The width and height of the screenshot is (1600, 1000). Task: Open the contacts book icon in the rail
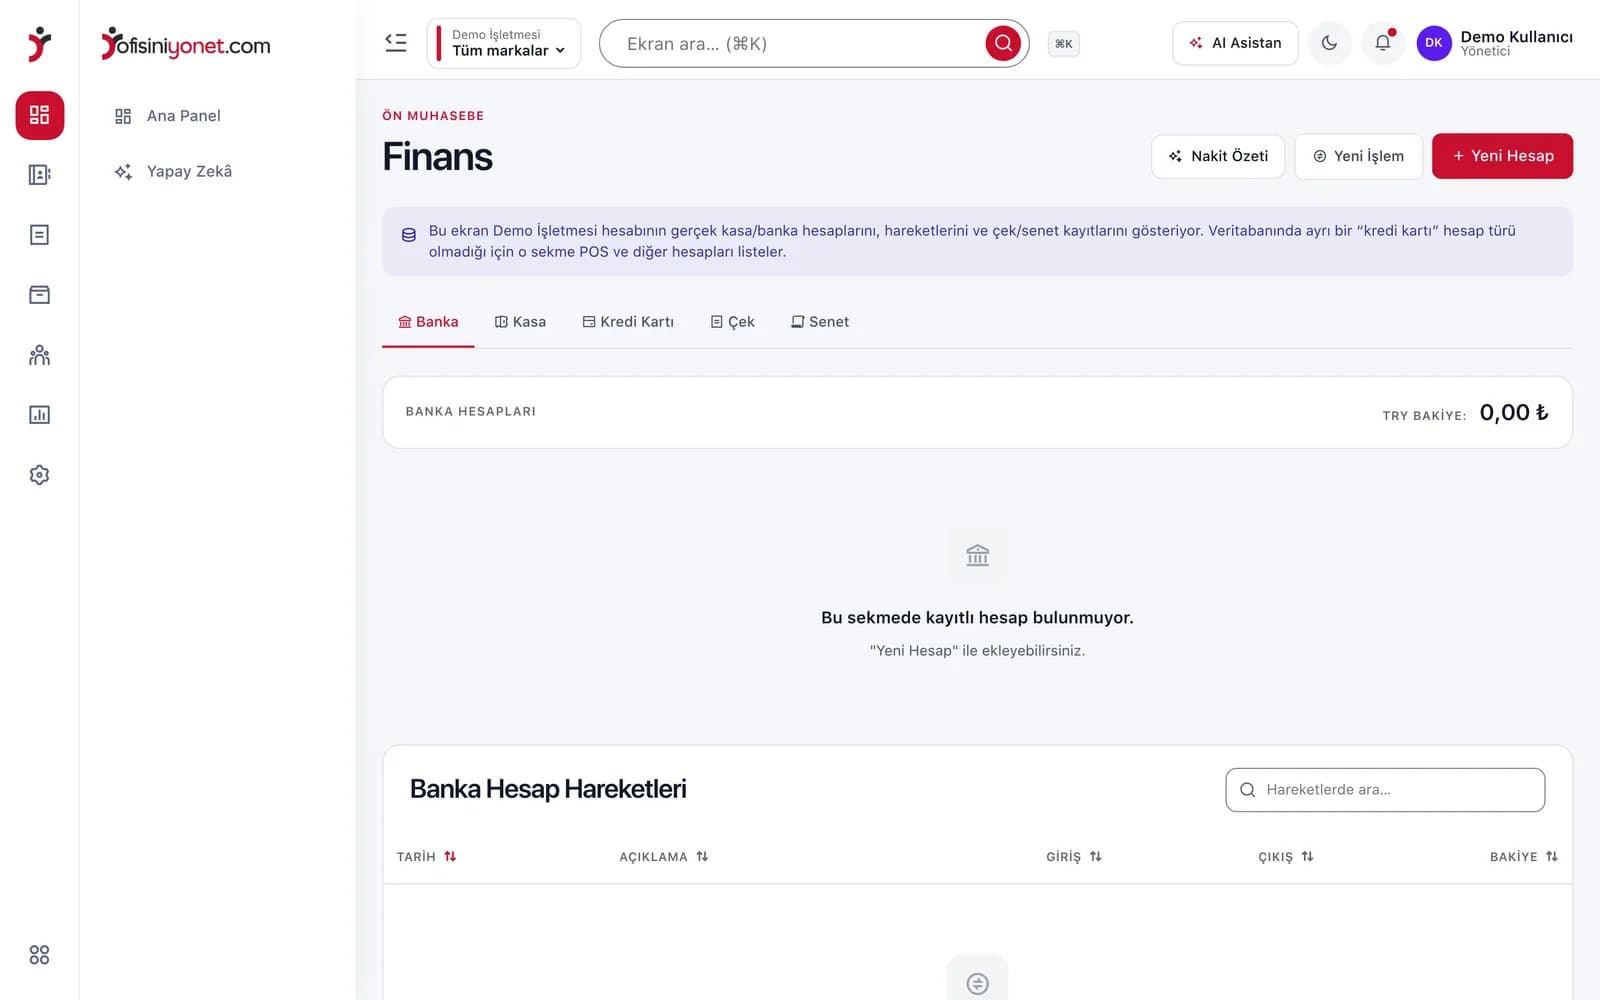[x=39, y=175]
